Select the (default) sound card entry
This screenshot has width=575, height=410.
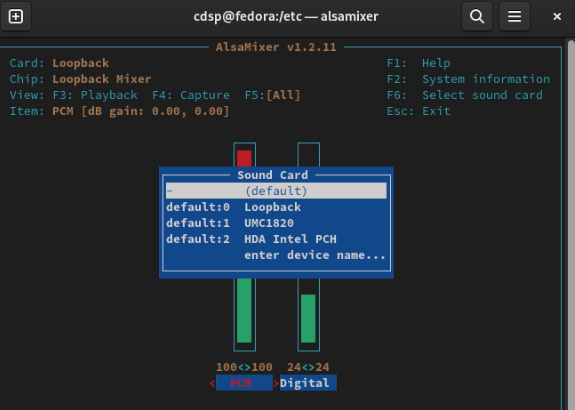(x=276, y=191)
